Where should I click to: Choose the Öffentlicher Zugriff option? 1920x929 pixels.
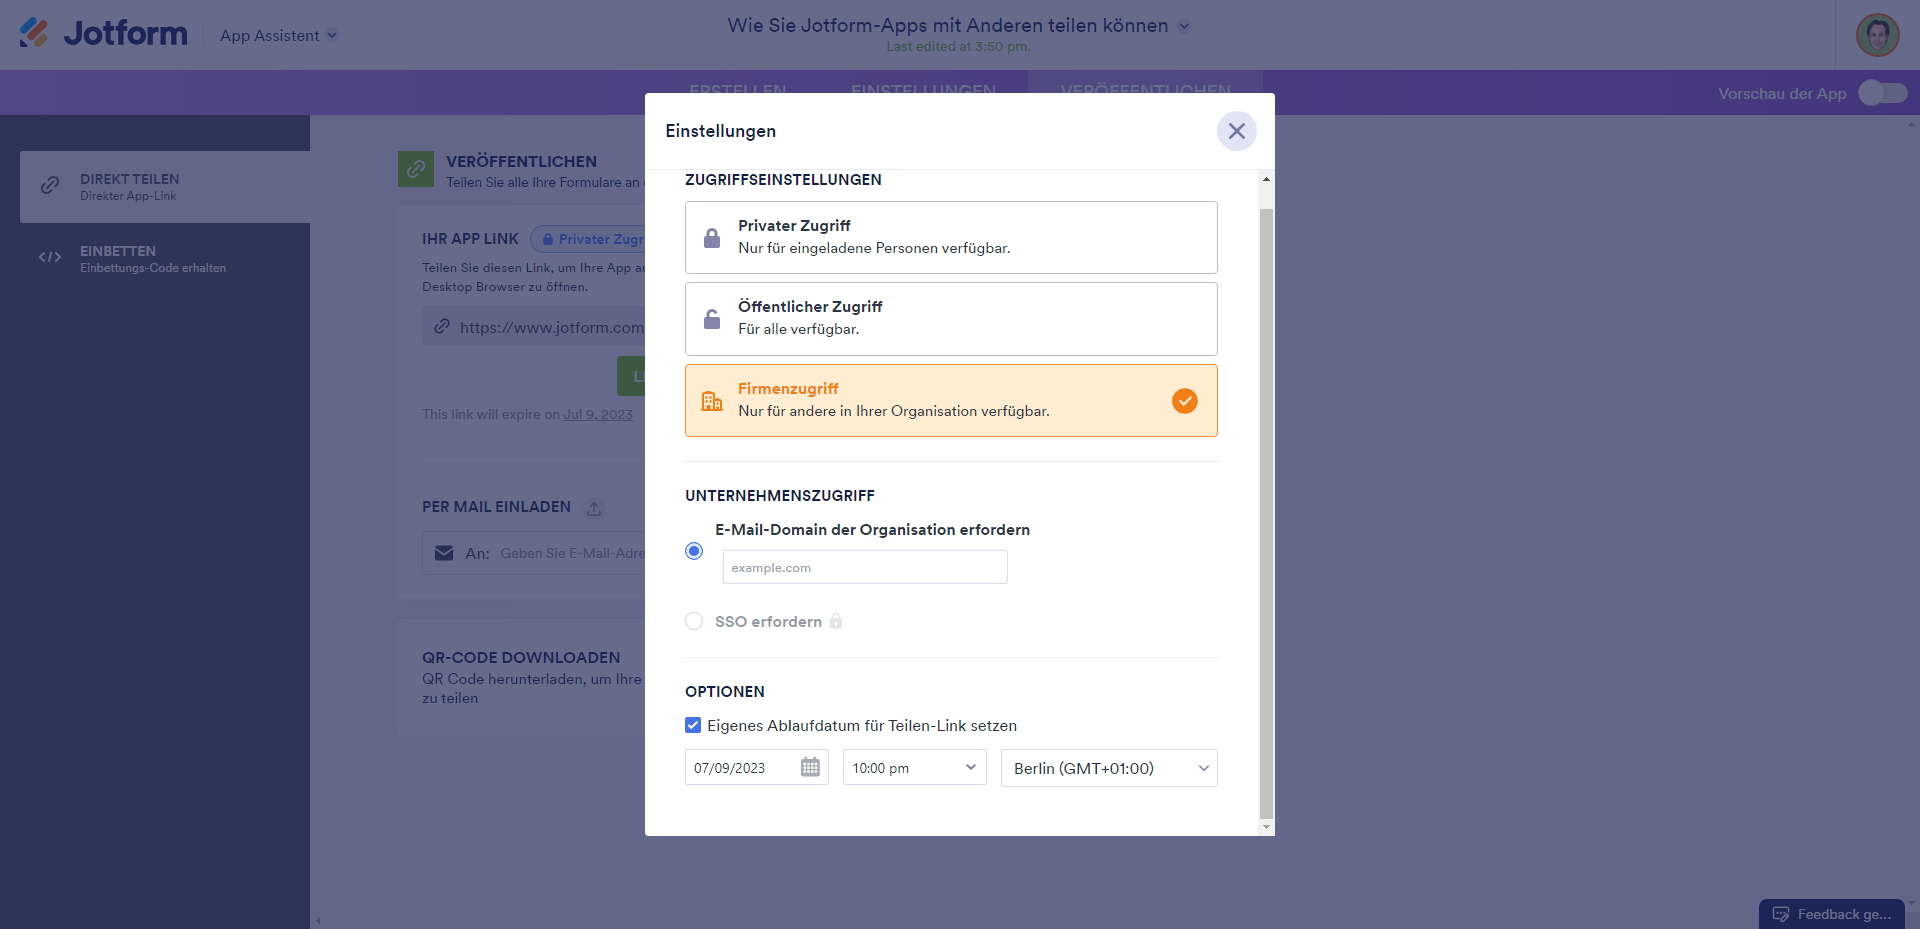[950, 319]
